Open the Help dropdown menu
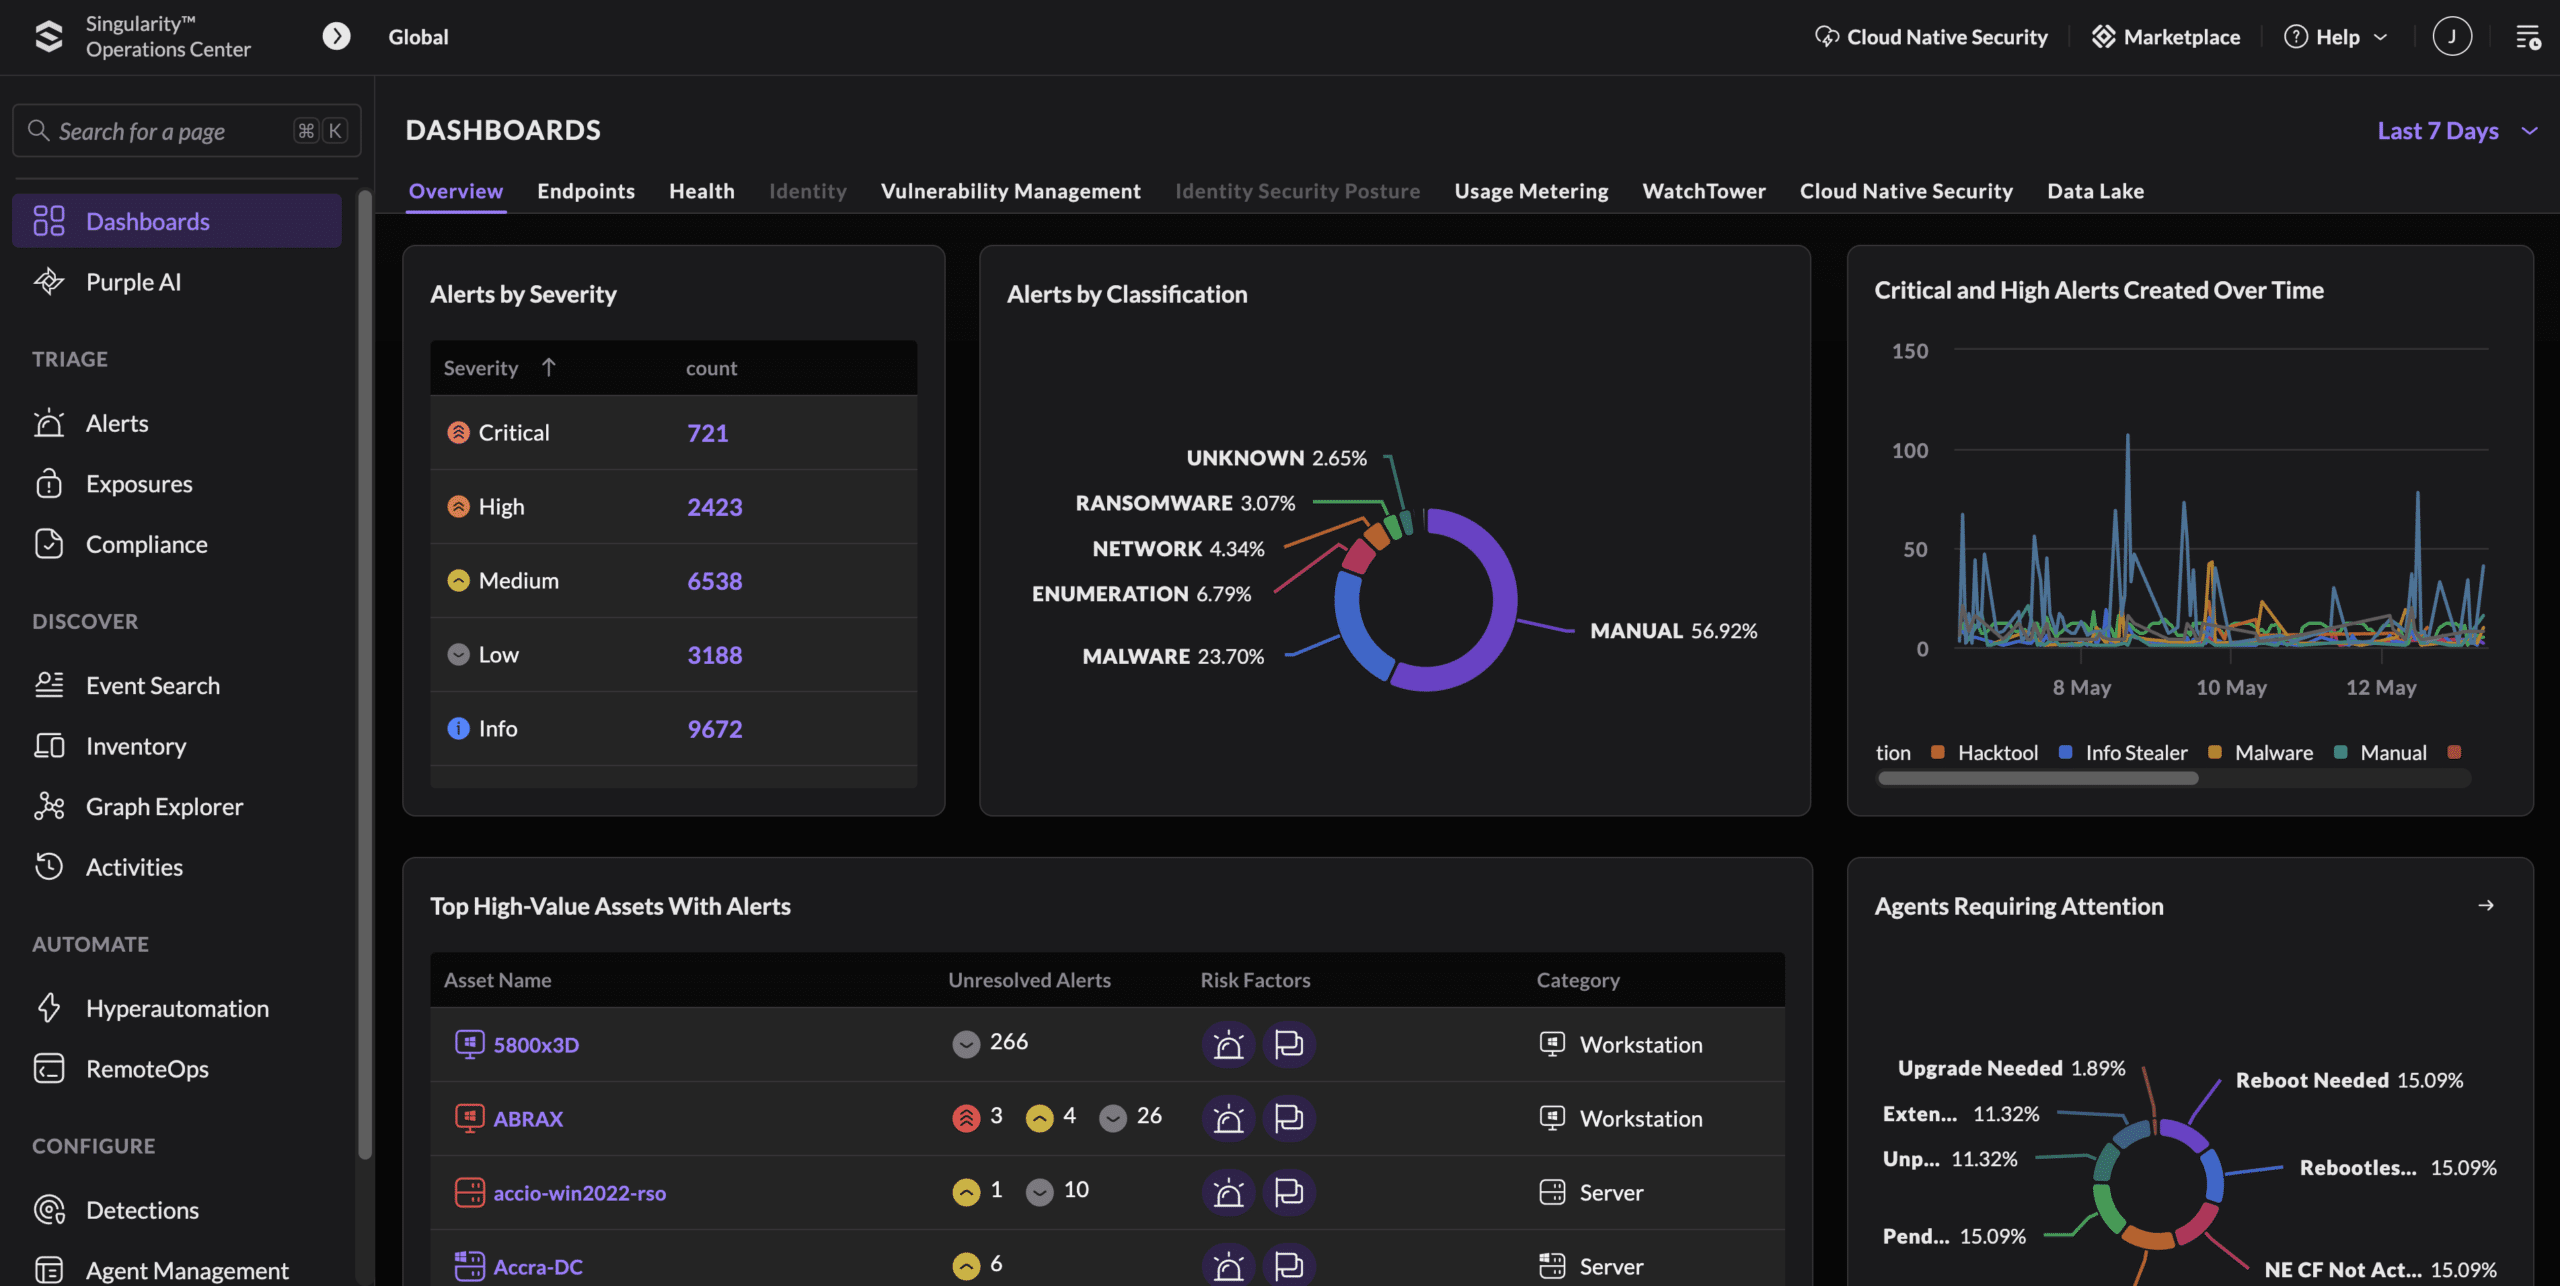The image size is (2560, 1286). (2336, 37)
